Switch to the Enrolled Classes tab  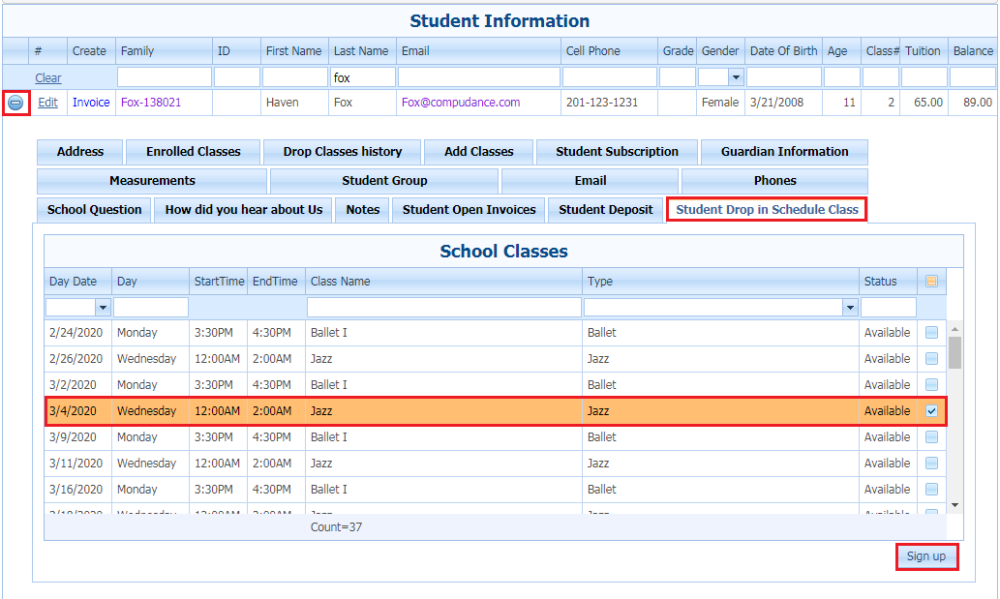(x=192, y=151)
